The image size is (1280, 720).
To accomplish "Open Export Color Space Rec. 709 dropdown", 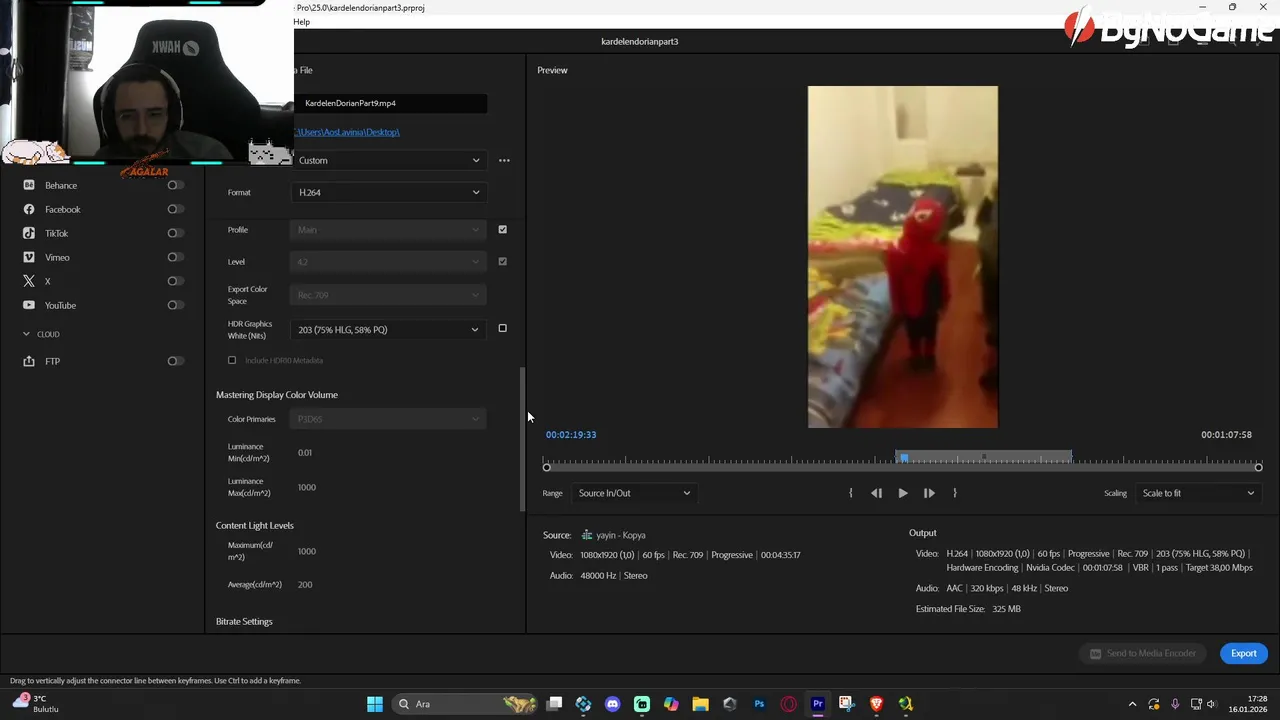I will tap(389, 295).
